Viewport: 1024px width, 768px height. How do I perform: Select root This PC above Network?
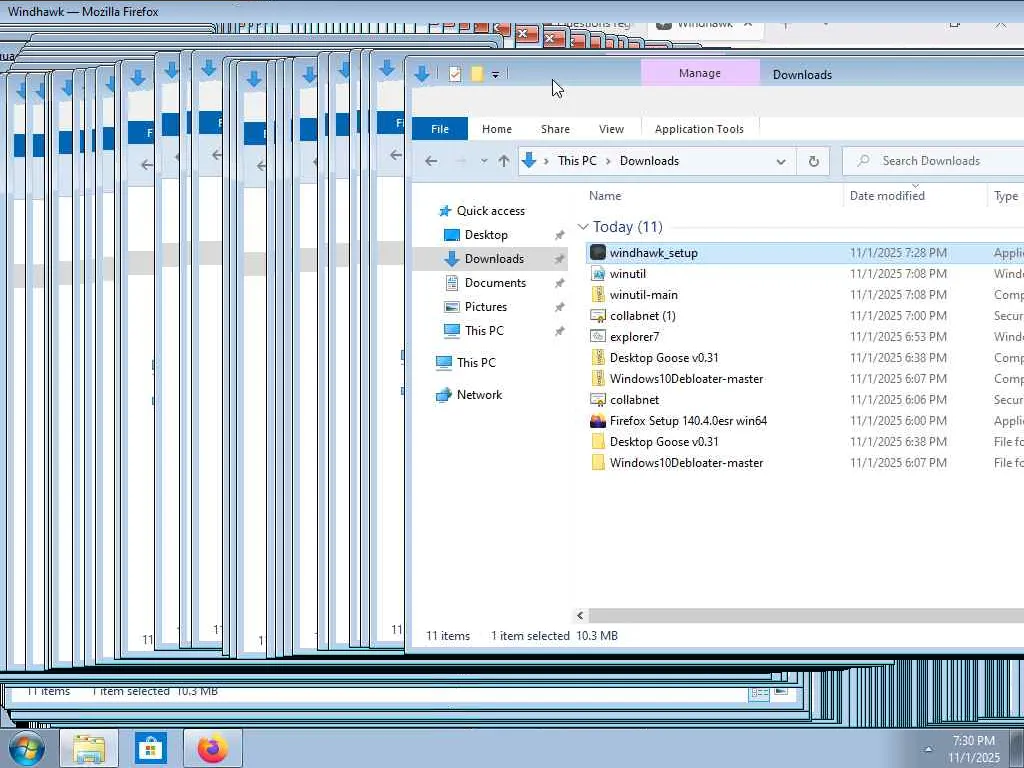pos(476,362)
